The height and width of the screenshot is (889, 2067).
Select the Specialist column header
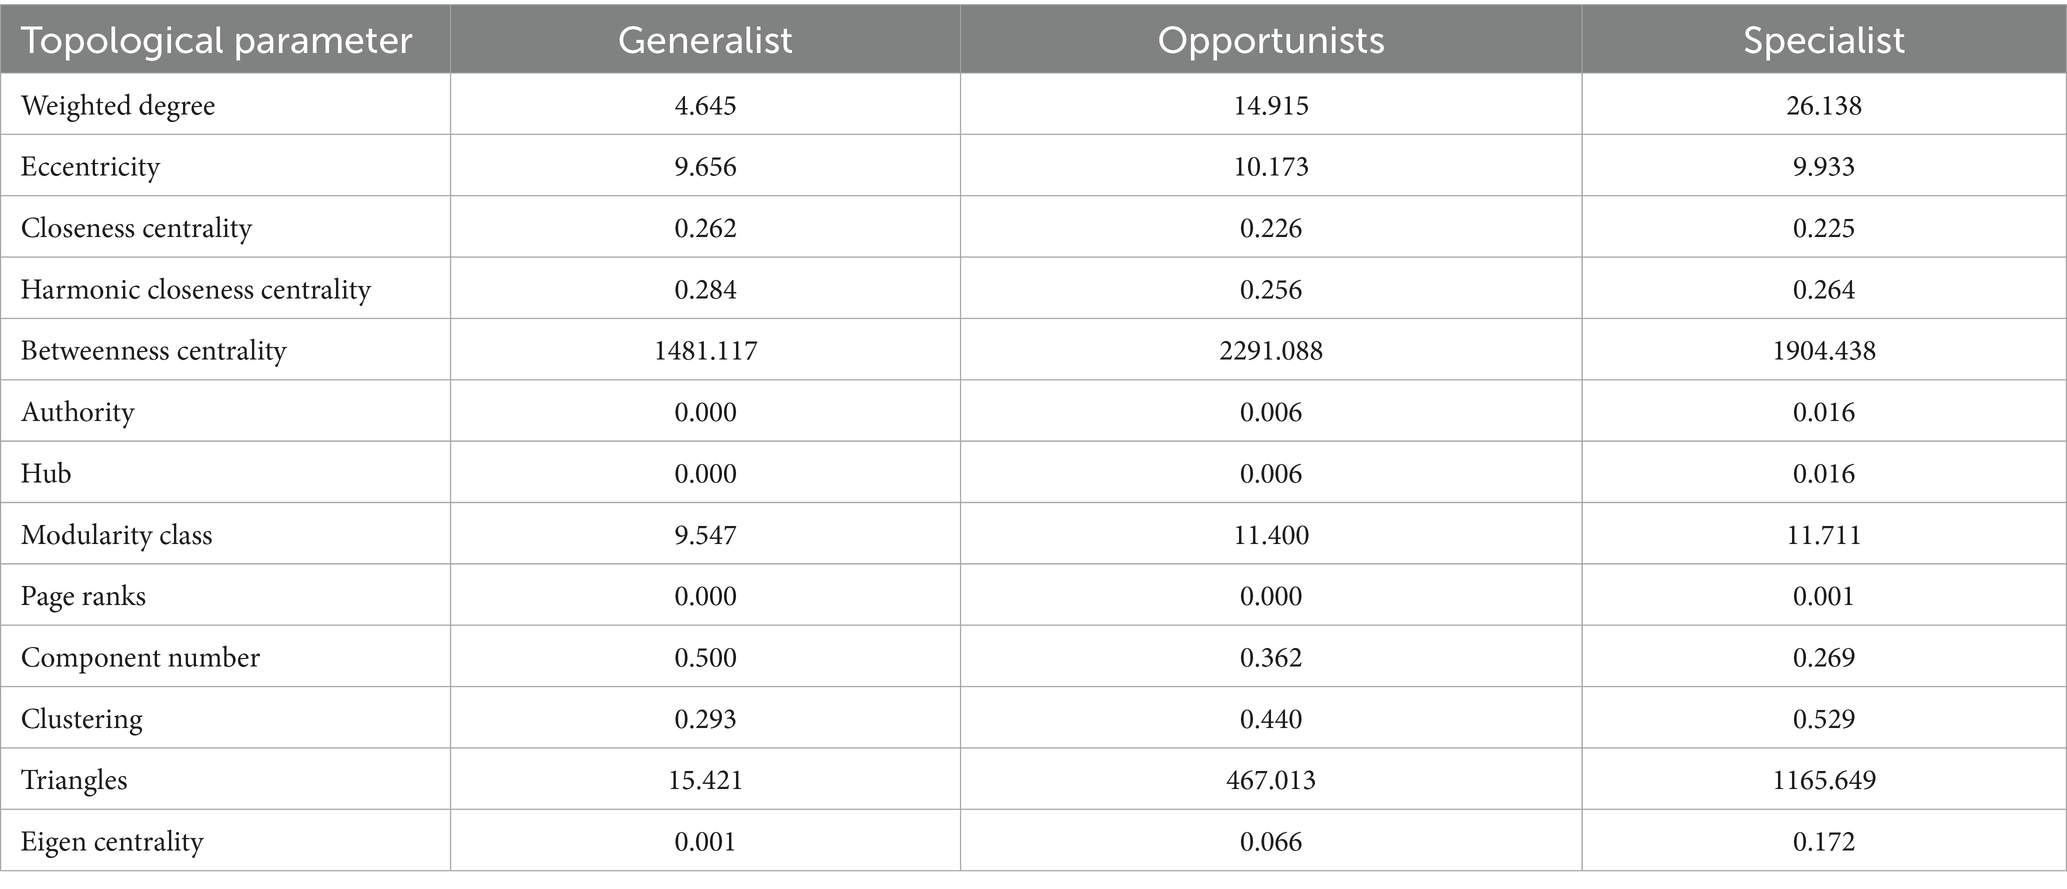pos(1824,40)
